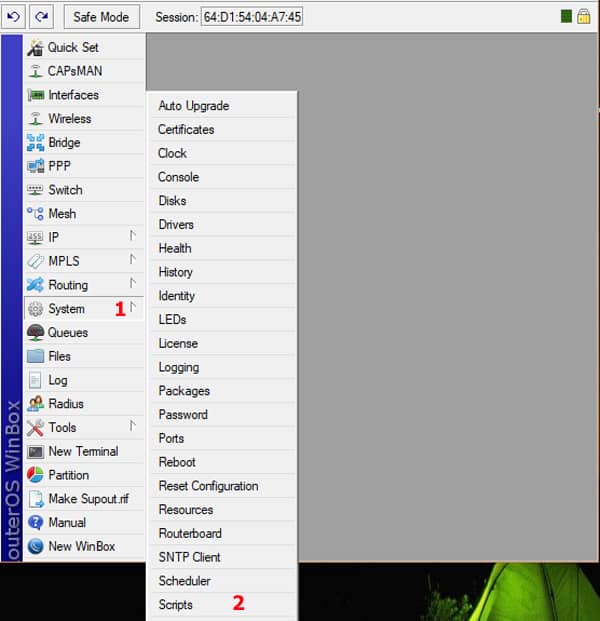Open Packages submenu entry

click(x=224, y=391)
